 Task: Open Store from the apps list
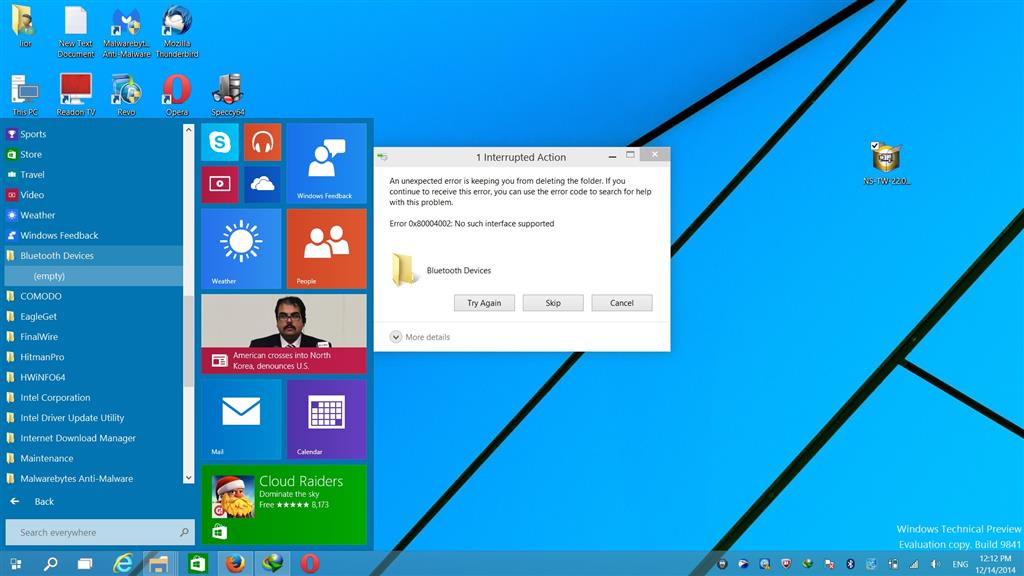[93, 154]
